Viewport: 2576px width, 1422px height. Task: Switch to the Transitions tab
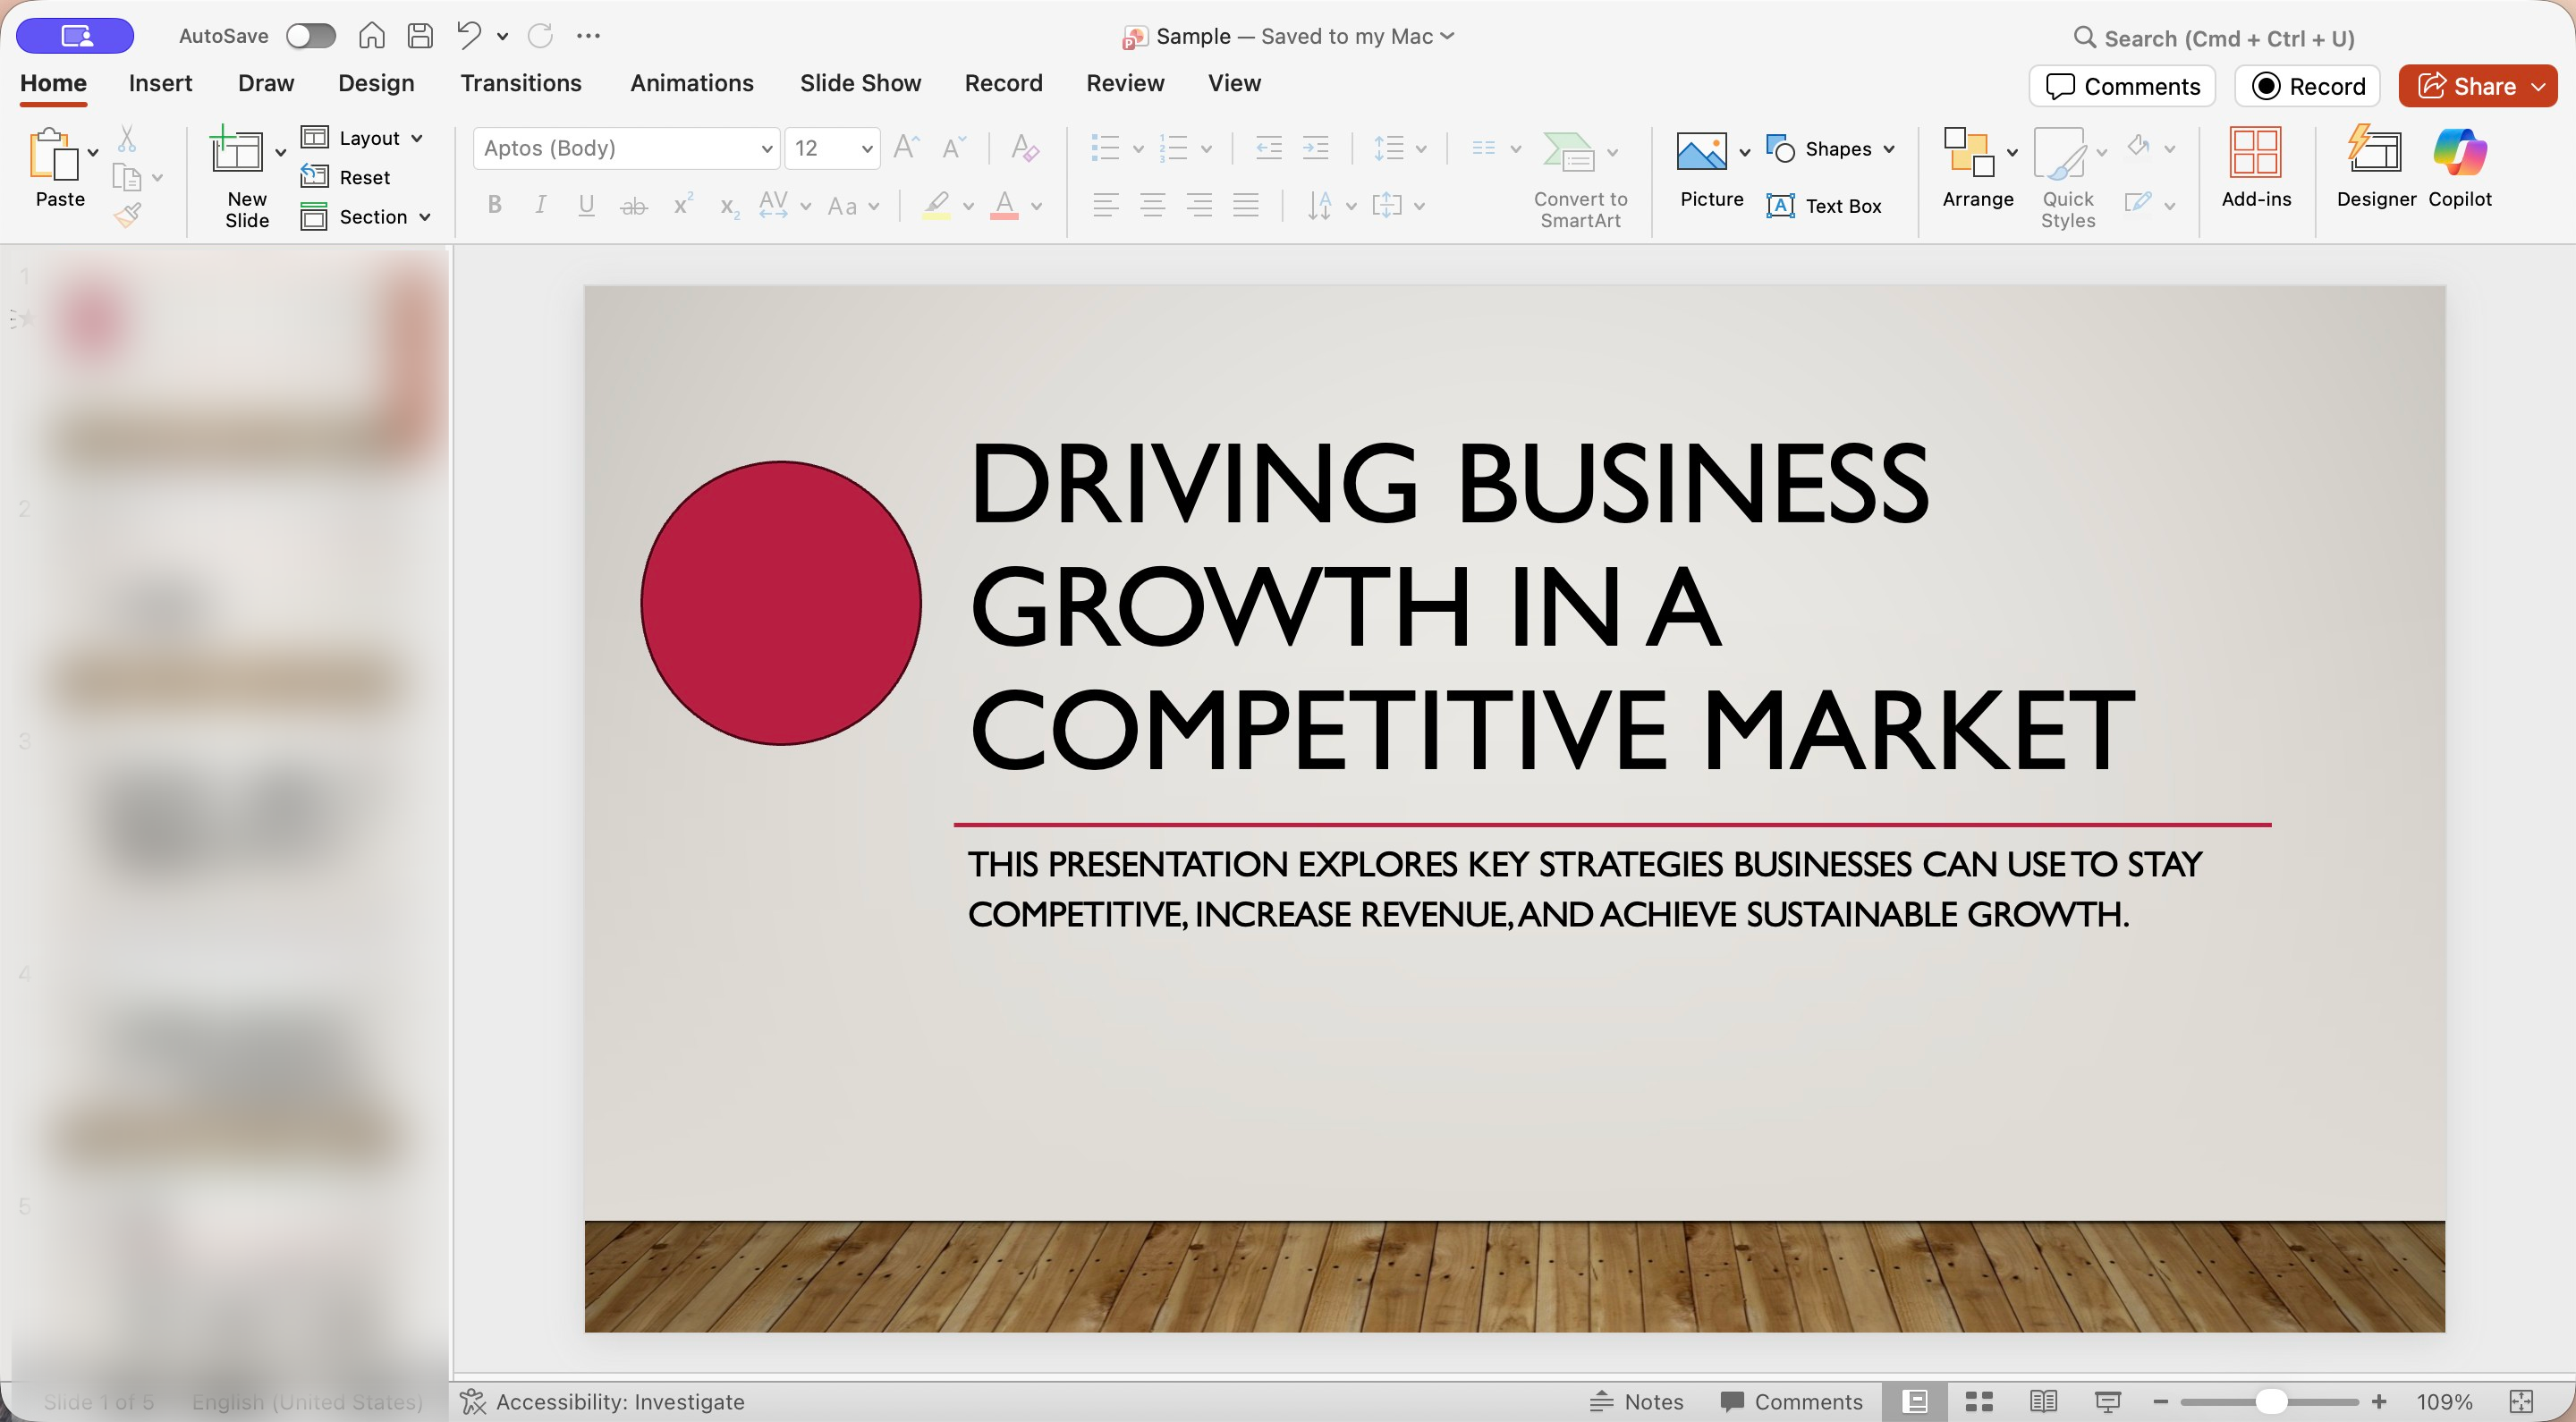(520, 83)
